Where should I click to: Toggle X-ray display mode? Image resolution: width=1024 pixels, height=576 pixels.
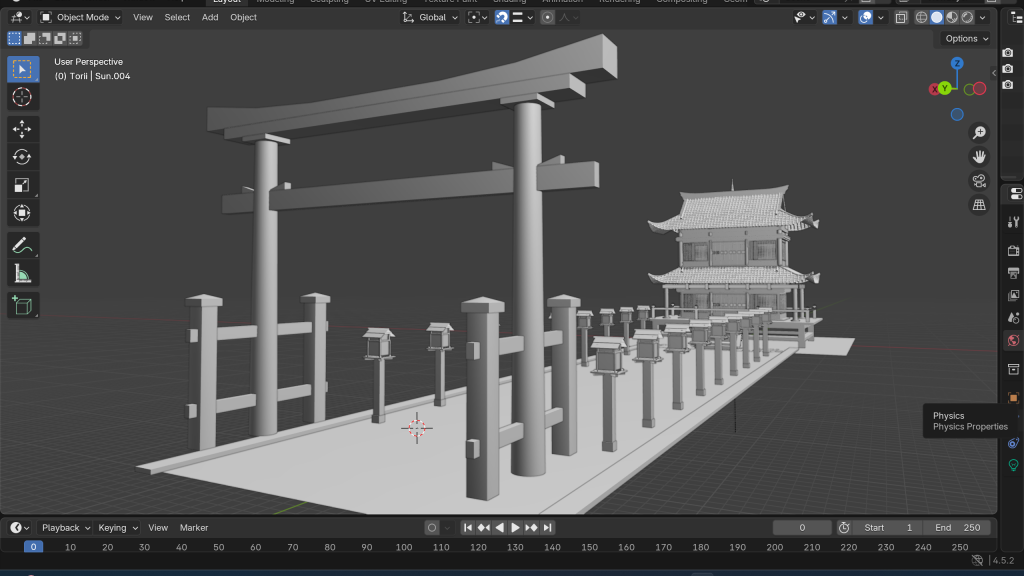pyautogui.click(x=902, y=17)
